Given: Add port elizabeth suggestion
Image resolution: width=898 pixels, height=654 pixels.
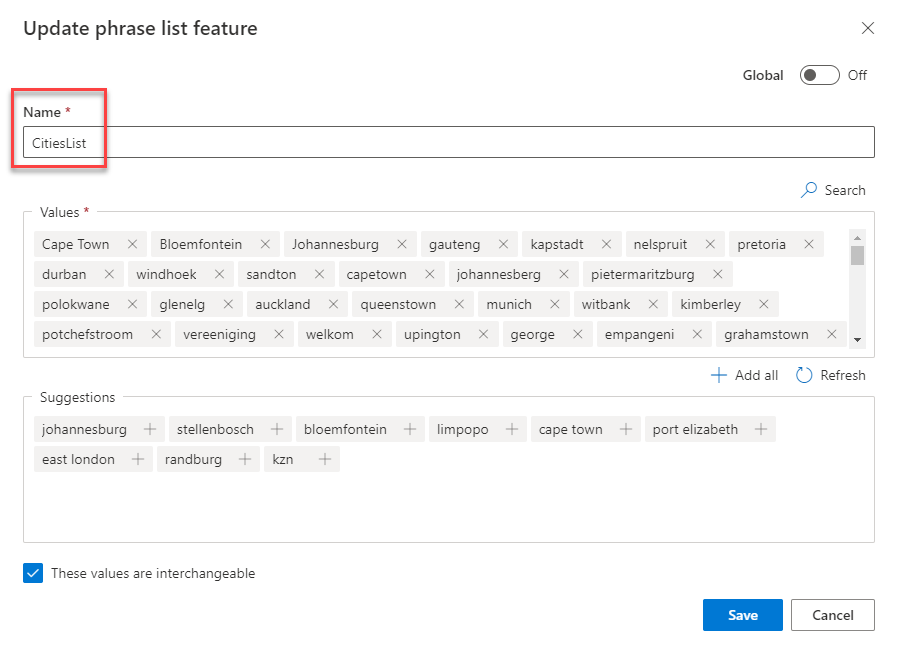Looking at the screenshot, I should click(761, 429).
